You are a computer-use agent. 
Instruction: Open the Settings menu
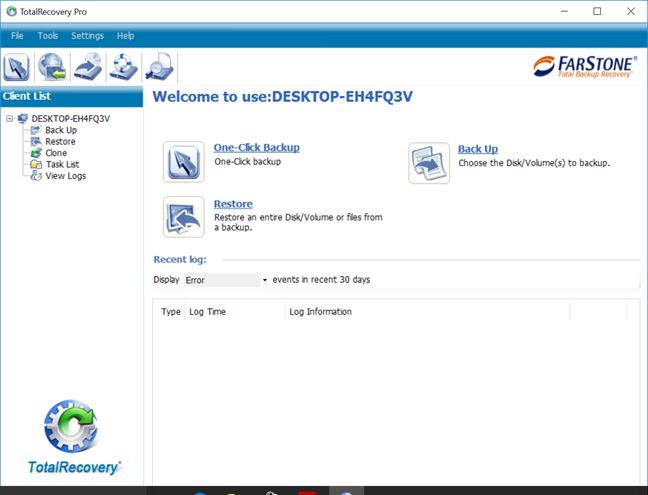87,36
